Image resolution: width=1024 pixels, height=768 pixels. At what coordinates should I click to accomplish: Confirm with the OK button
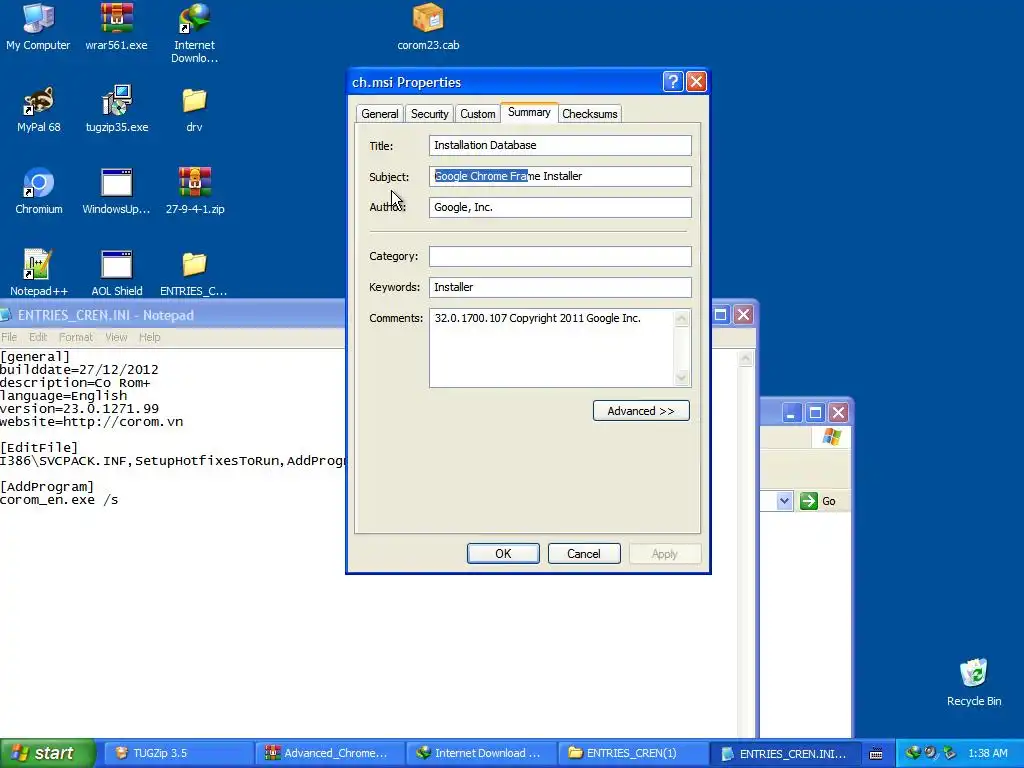click(503, 553)
